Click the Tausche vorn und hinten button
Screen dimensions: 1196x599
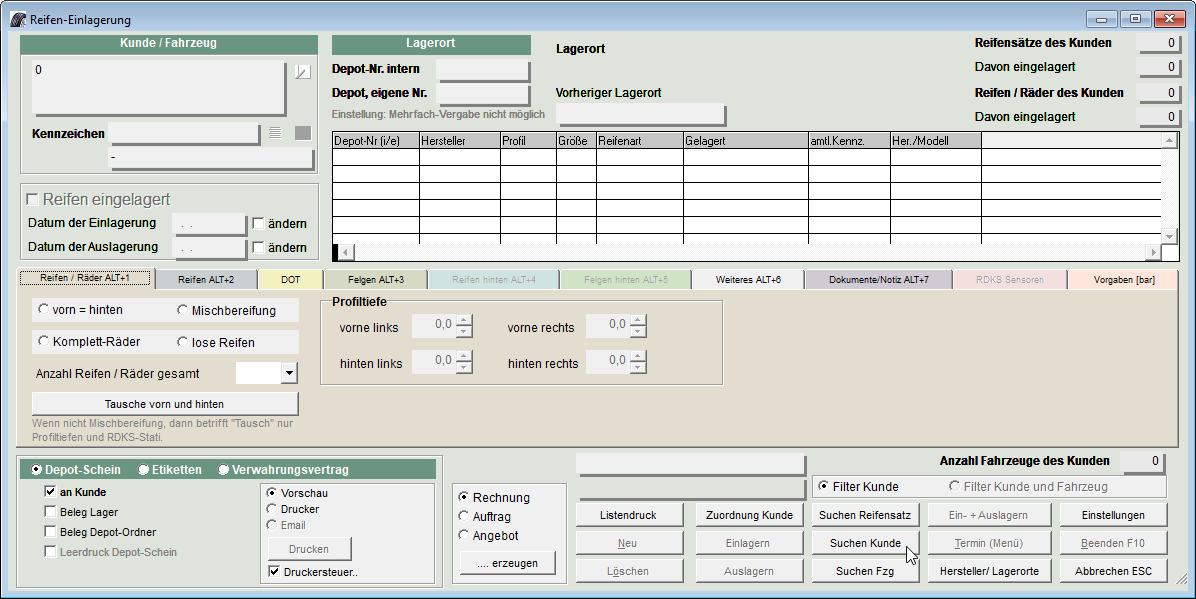pyautogui.click(x=164, y=404)
